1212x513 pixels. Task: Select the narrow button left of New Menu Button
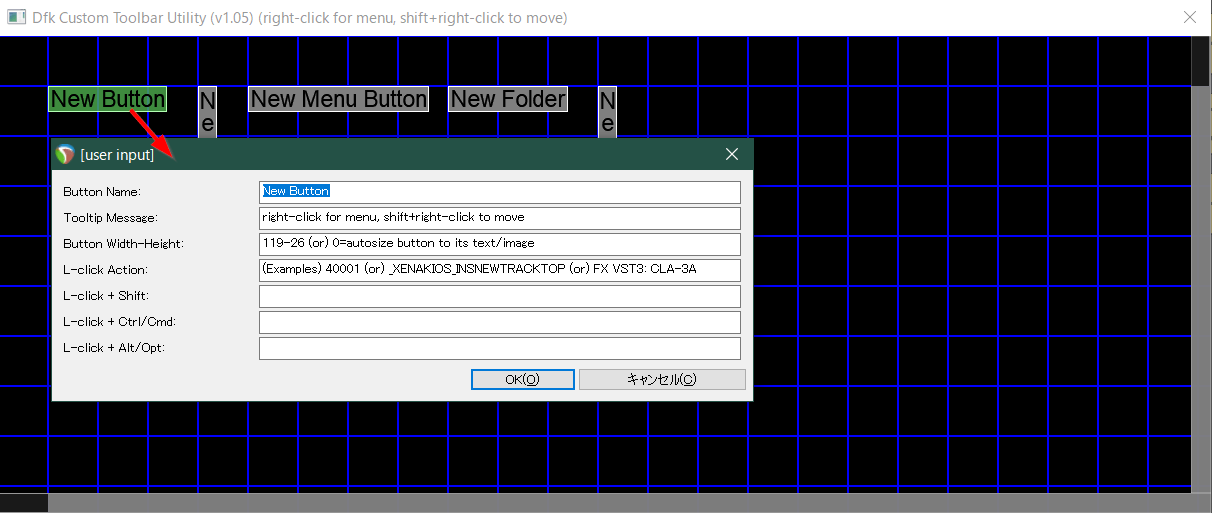(x=207, y=111)
